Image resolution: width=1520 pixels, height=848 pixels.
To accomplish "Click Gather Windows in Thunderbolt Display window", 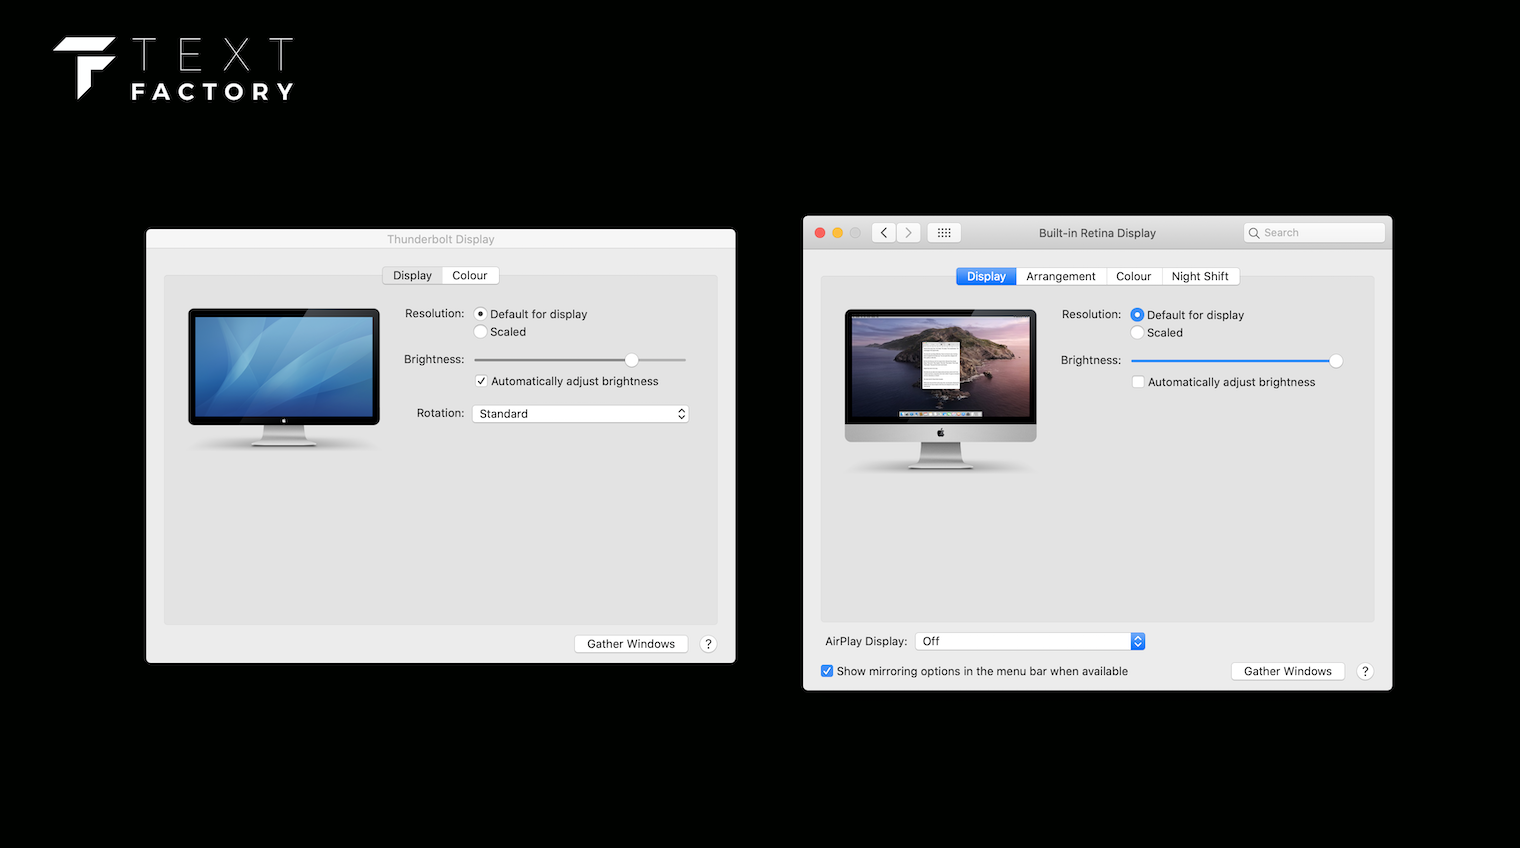I will click(x=631, y=644).
